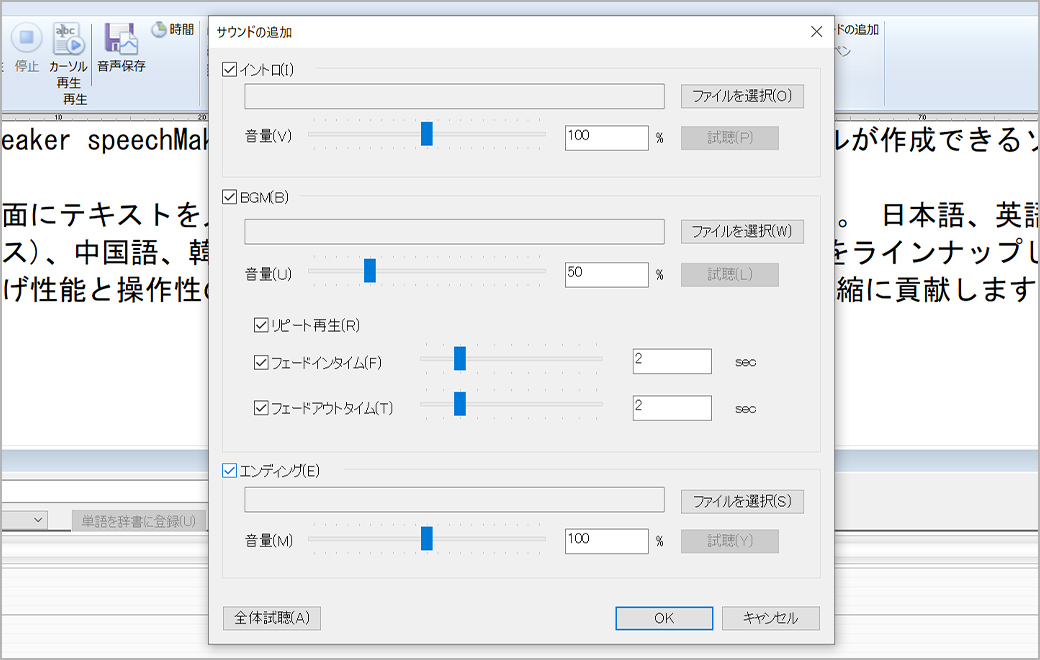The width and height of the screenshot is (1040, 660).
Task: Click ファイルを選択(S) for the ending sound
Action: click(742, 501)
